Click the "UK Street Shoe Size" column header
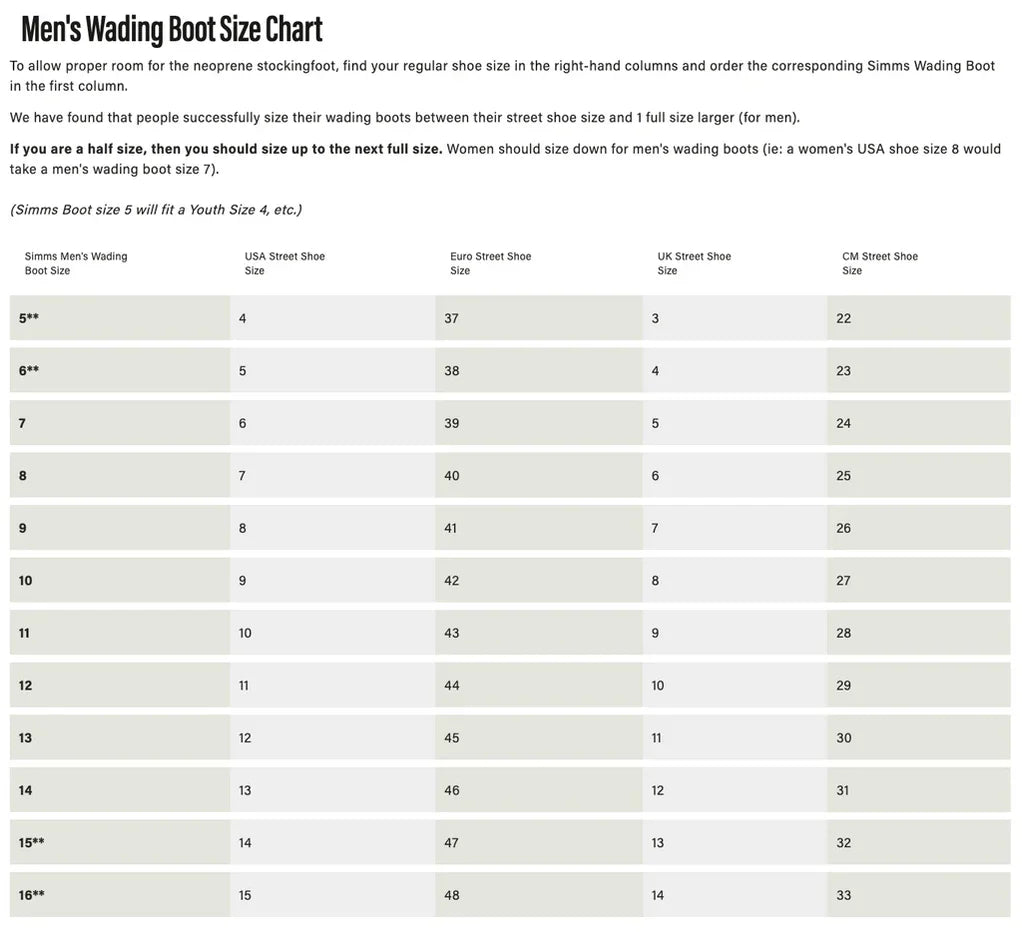The image size is (1022, 932). (694, 263)
